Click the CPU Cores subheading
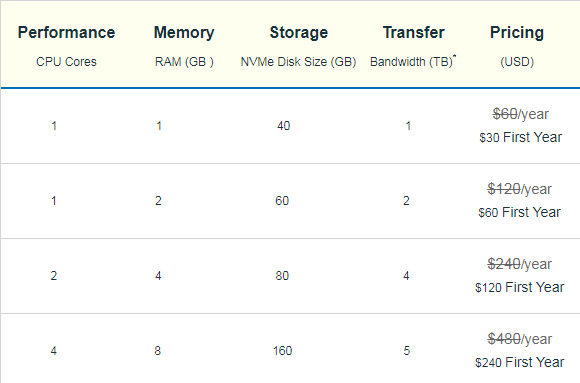Screen dimensions: 580x383 tap(66, 61)
